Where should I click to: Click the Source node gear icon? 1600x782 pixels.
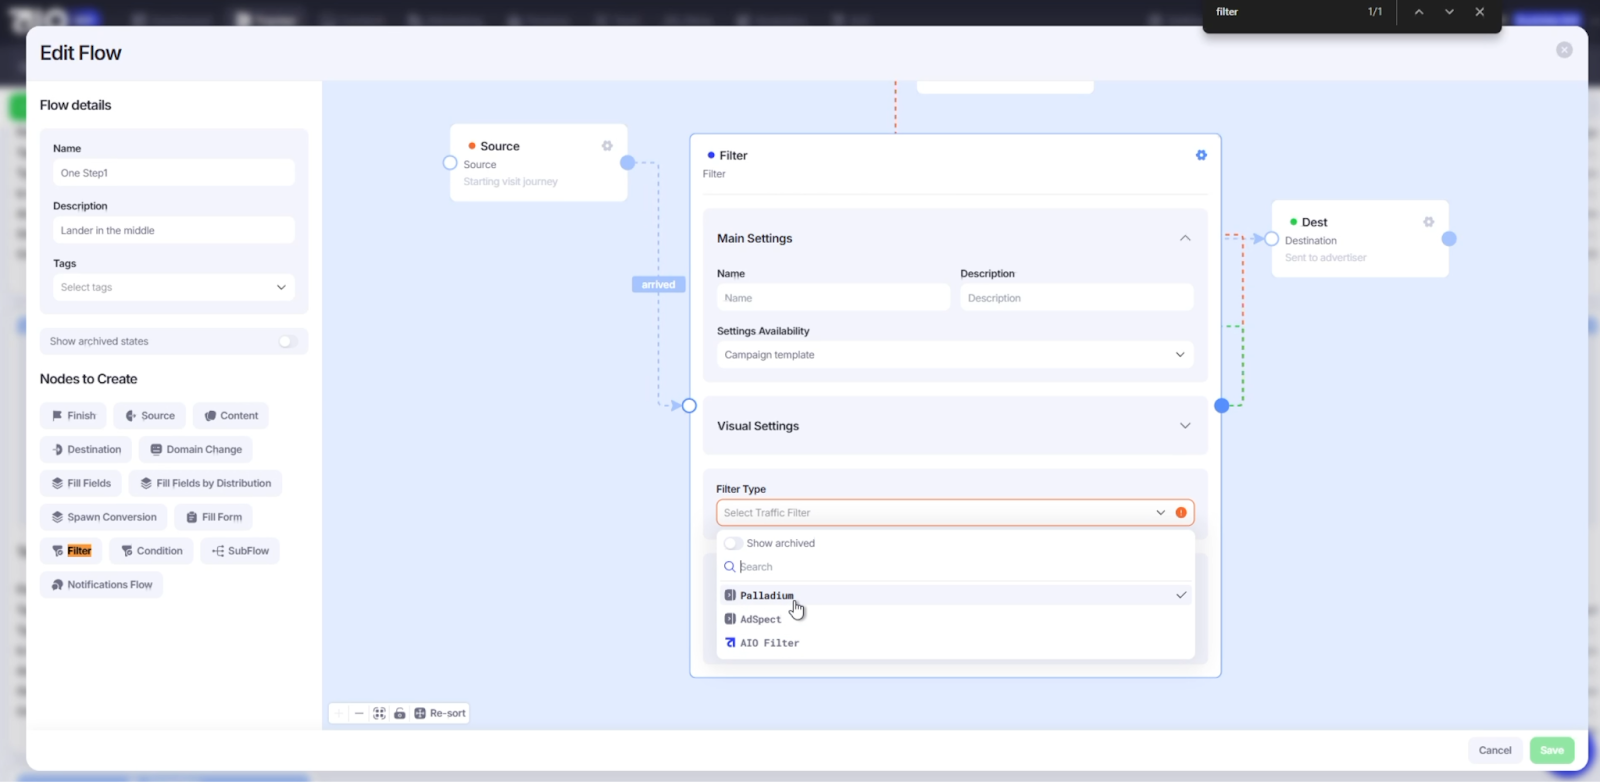click(x=607, y=146)
